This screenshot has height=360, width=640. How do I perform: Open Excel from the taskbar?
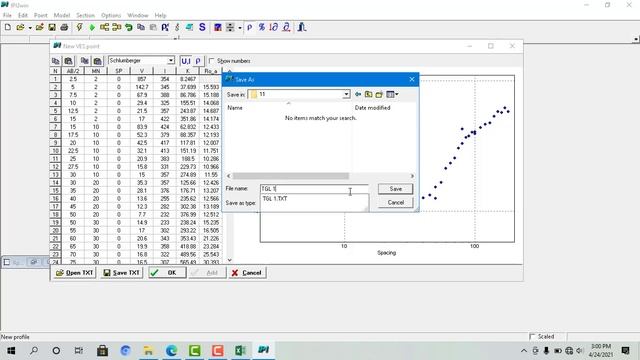(x=240, y=351)
